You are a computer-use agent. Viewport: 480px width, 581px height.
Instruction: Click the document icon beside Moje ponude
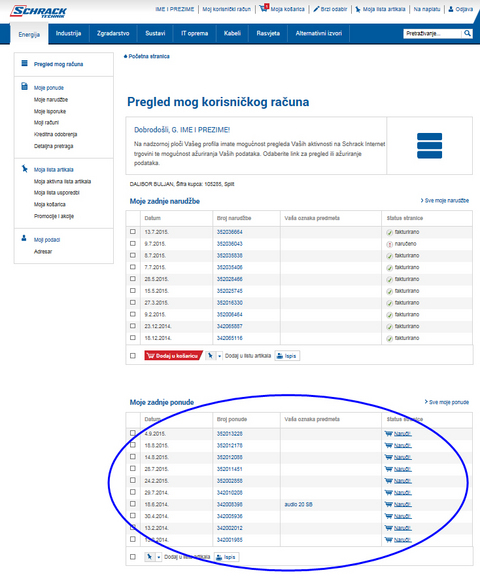(24, 87)
